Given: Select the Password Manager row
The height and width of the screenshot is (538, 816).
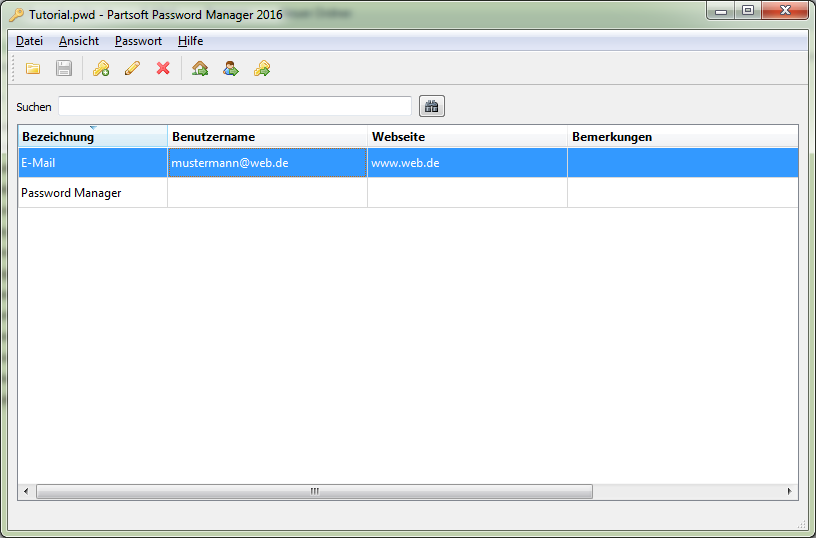Looking at the screenshot, I should coord(92,193).
